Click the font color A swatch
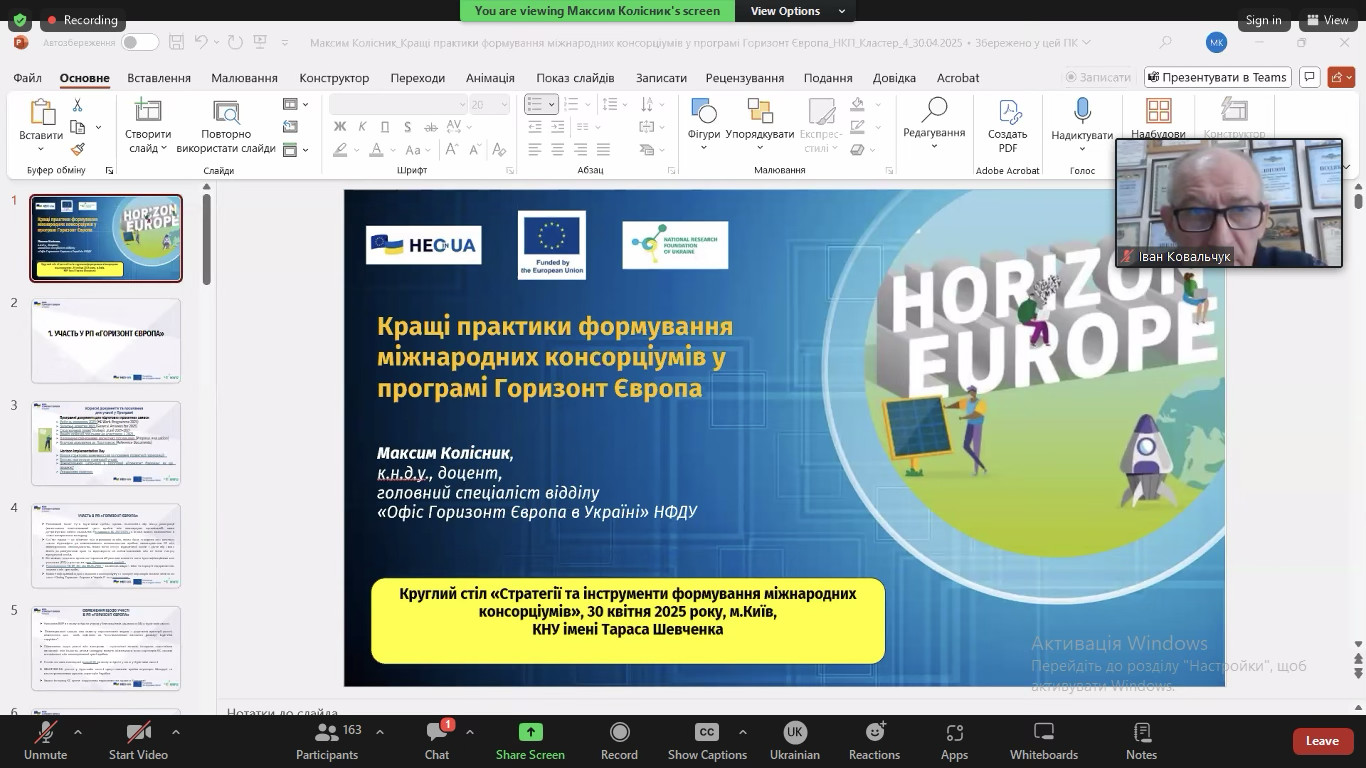 376,150
